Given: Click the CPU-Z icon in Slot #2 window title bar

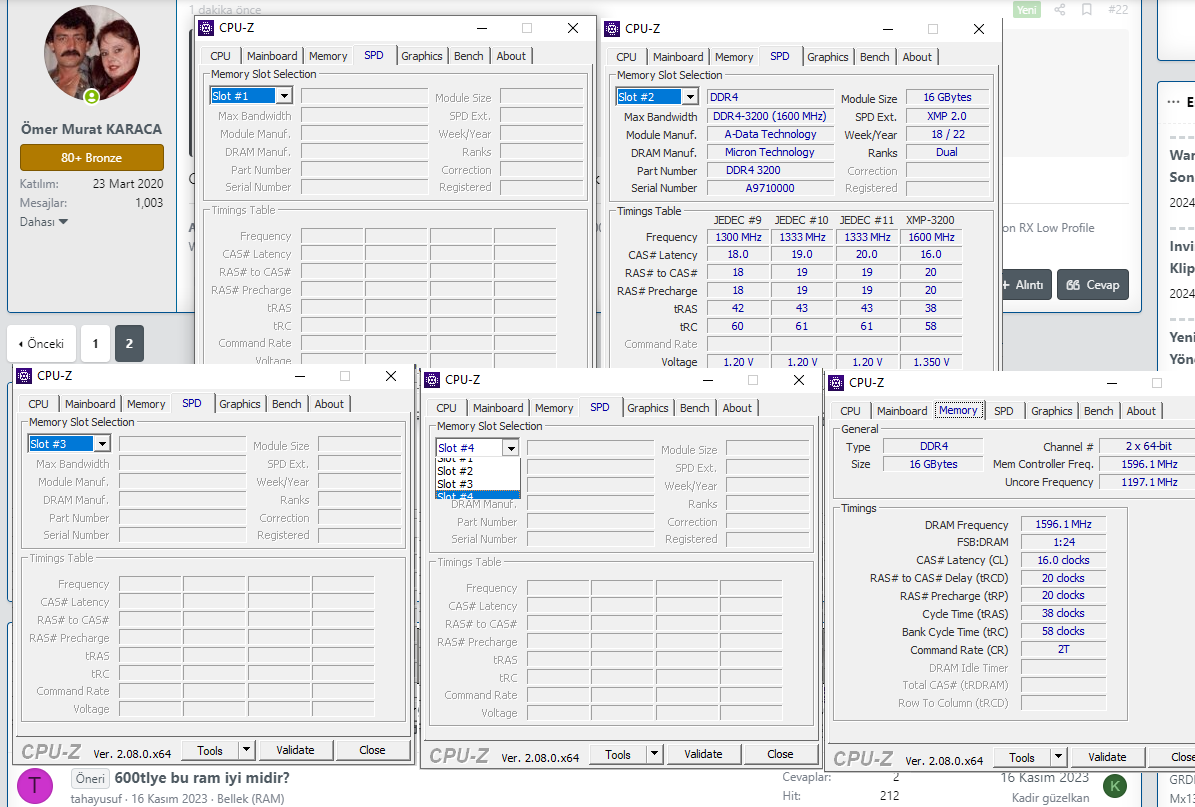Looking at the screenshot, I should pyautogui.click(x=612, y=29).
